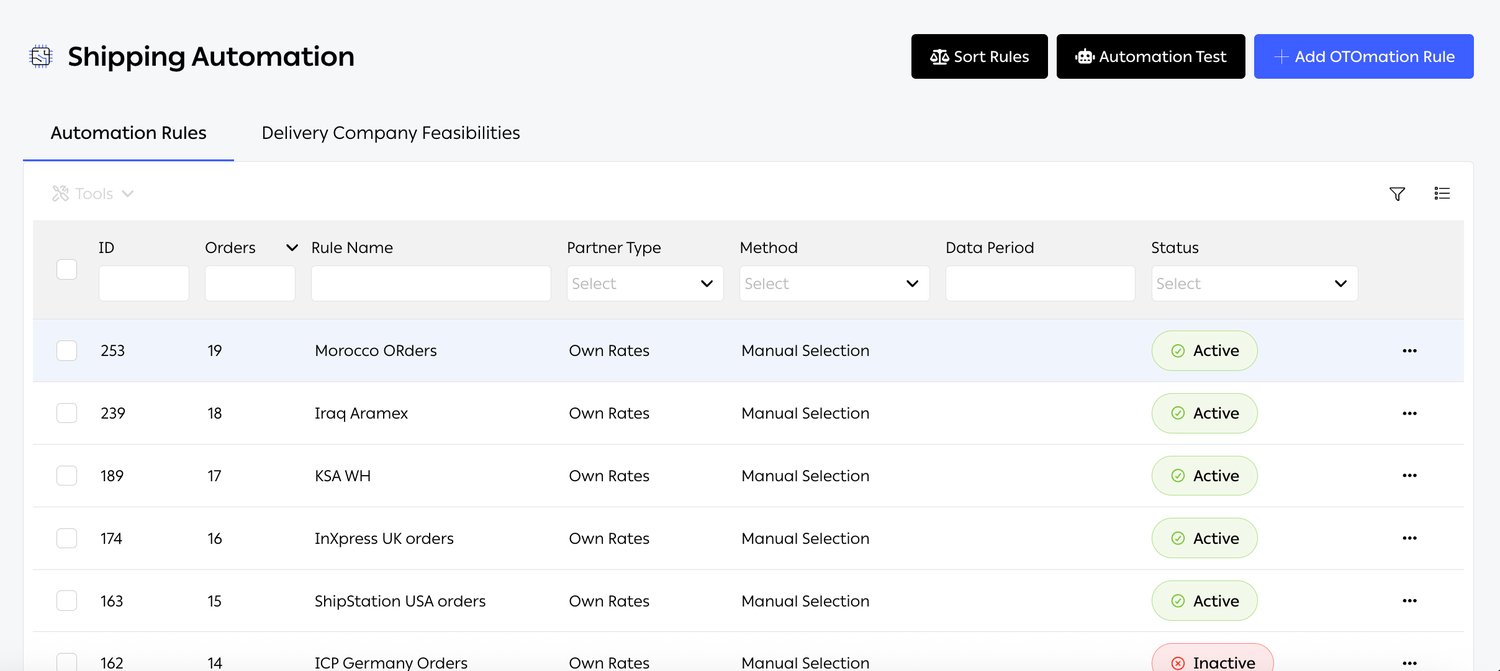Click the Rule Name column header
This screenshot has height=671, width=1500.
(x=352, y=248)
